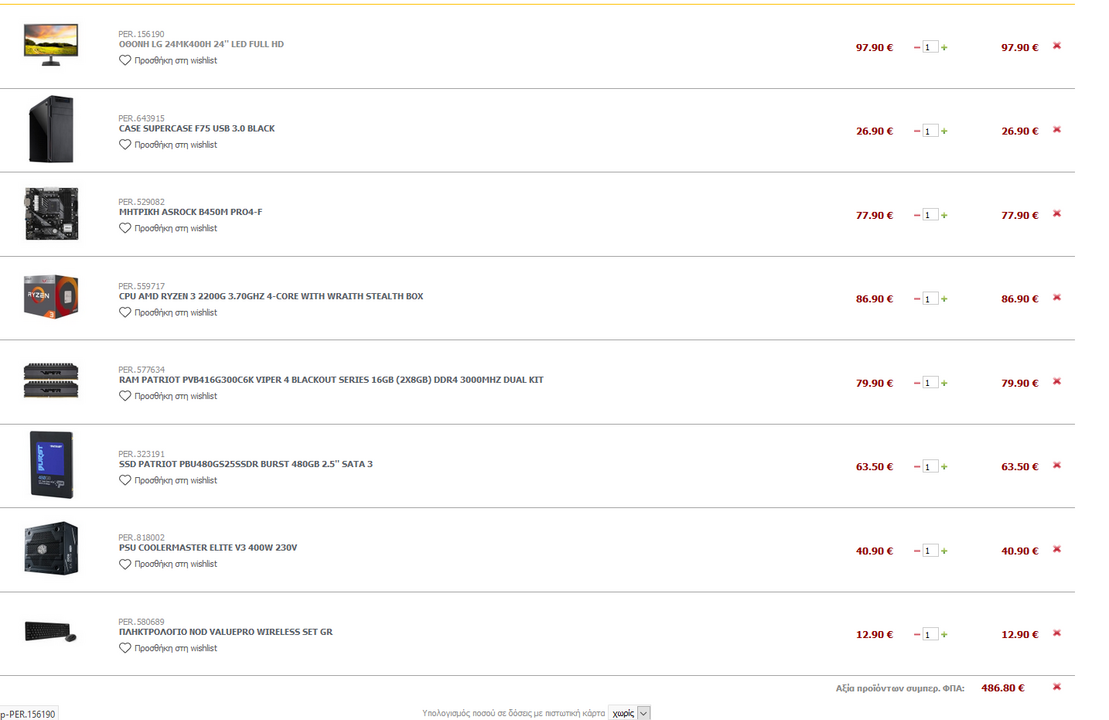Remove the Coolermaster Elite V3 PSU from cart
Viewport: 1109px width, 720px height.
1057,550
